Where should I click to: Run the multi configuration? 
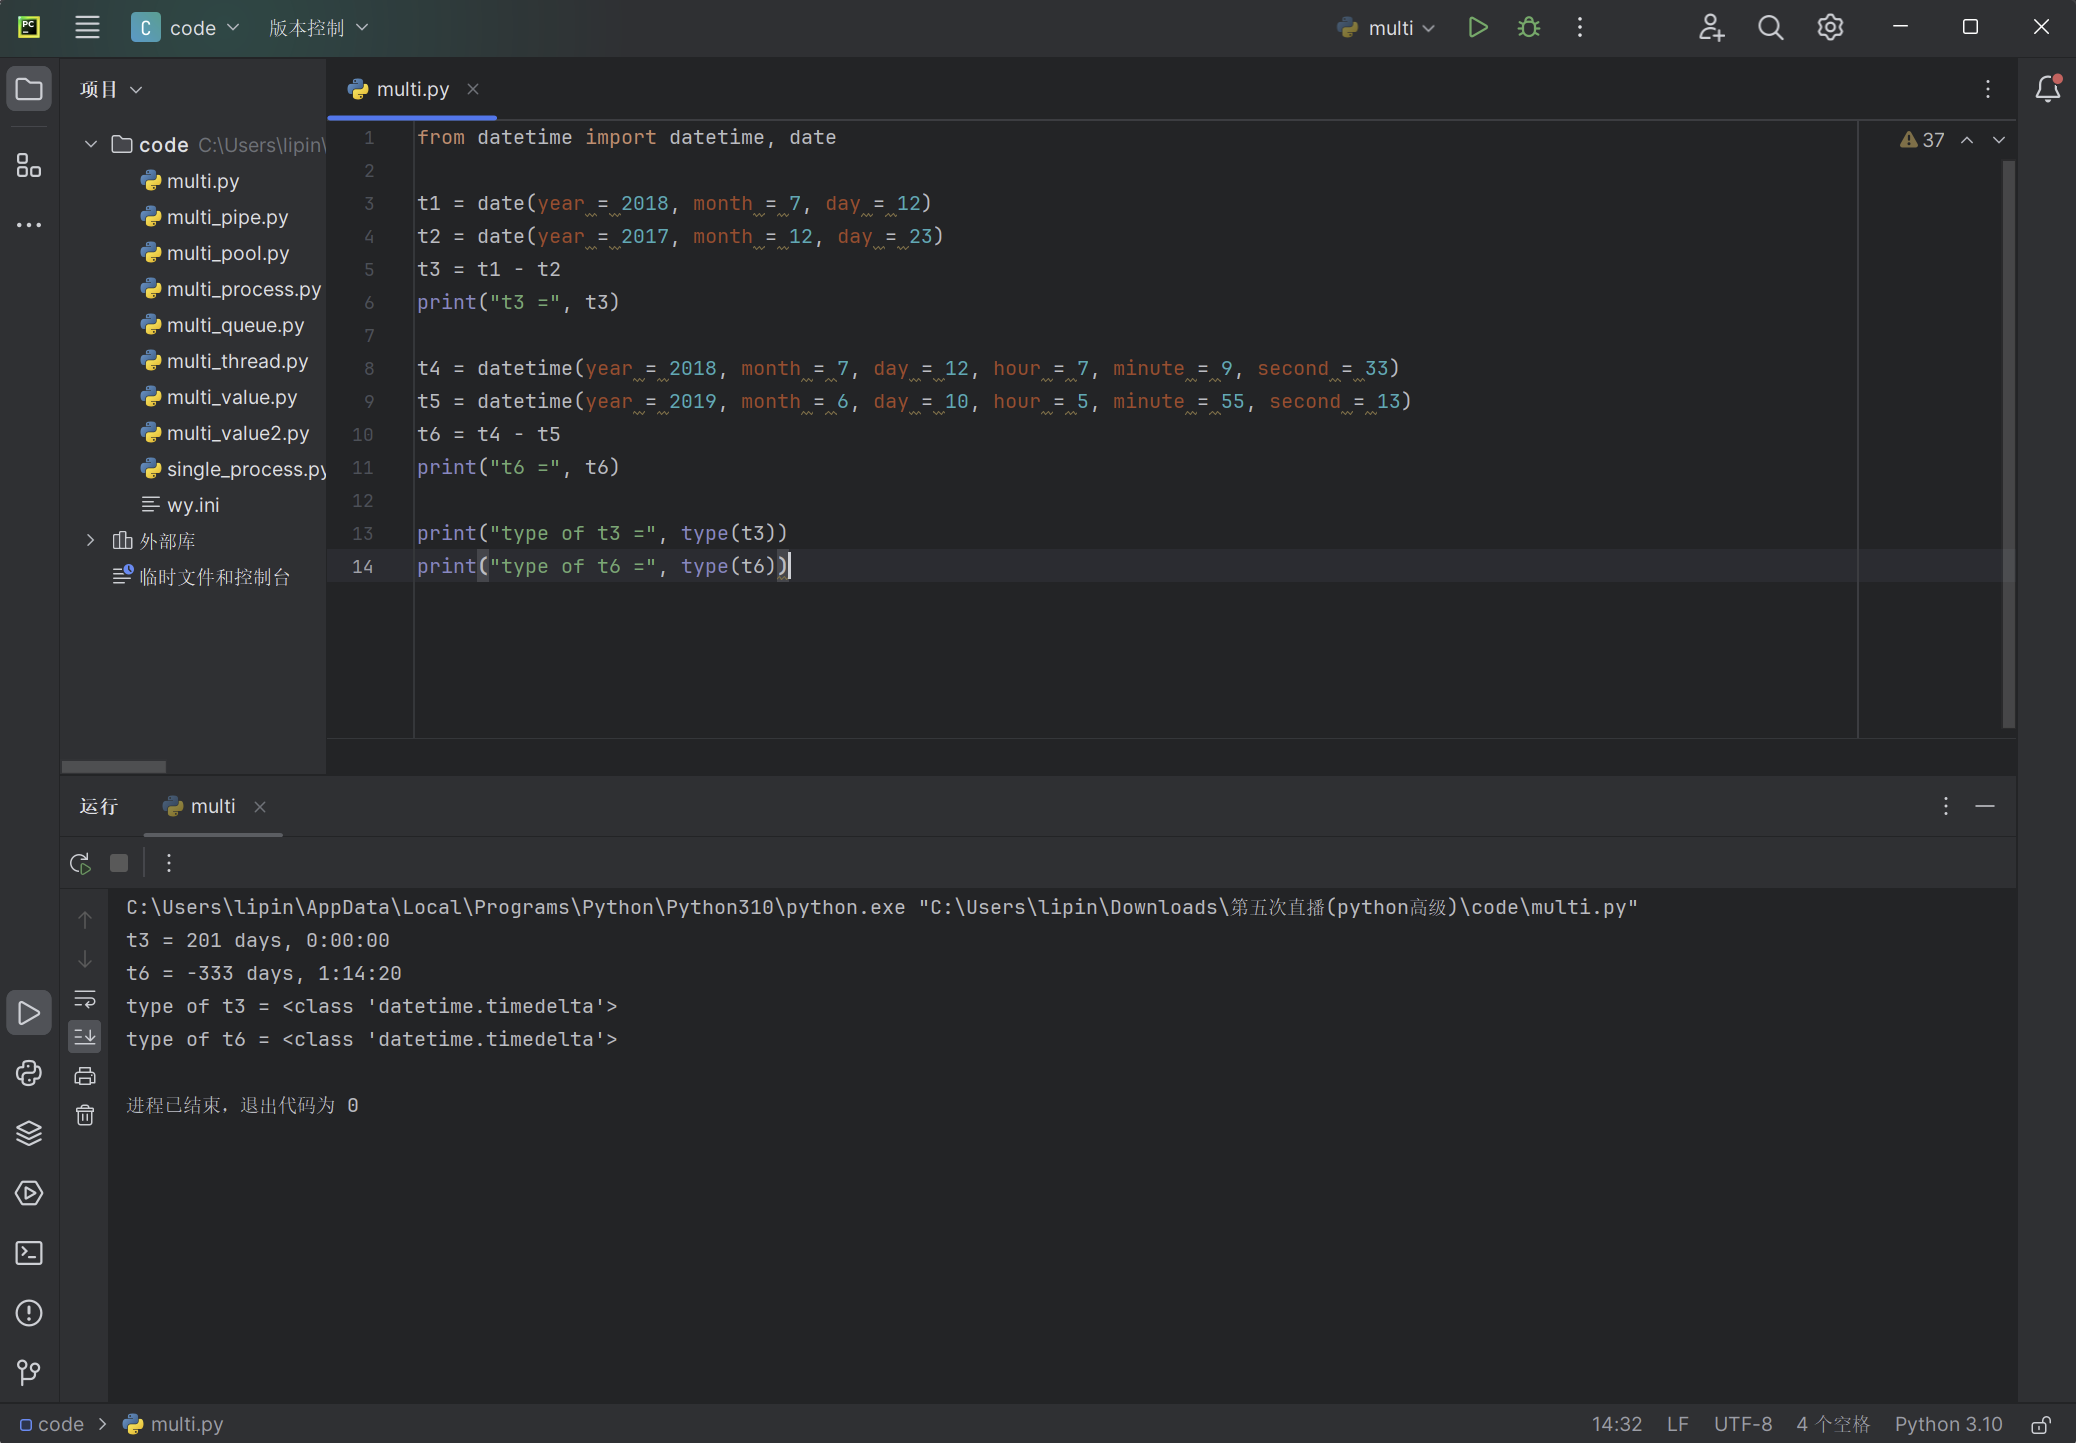point(1477,28)
